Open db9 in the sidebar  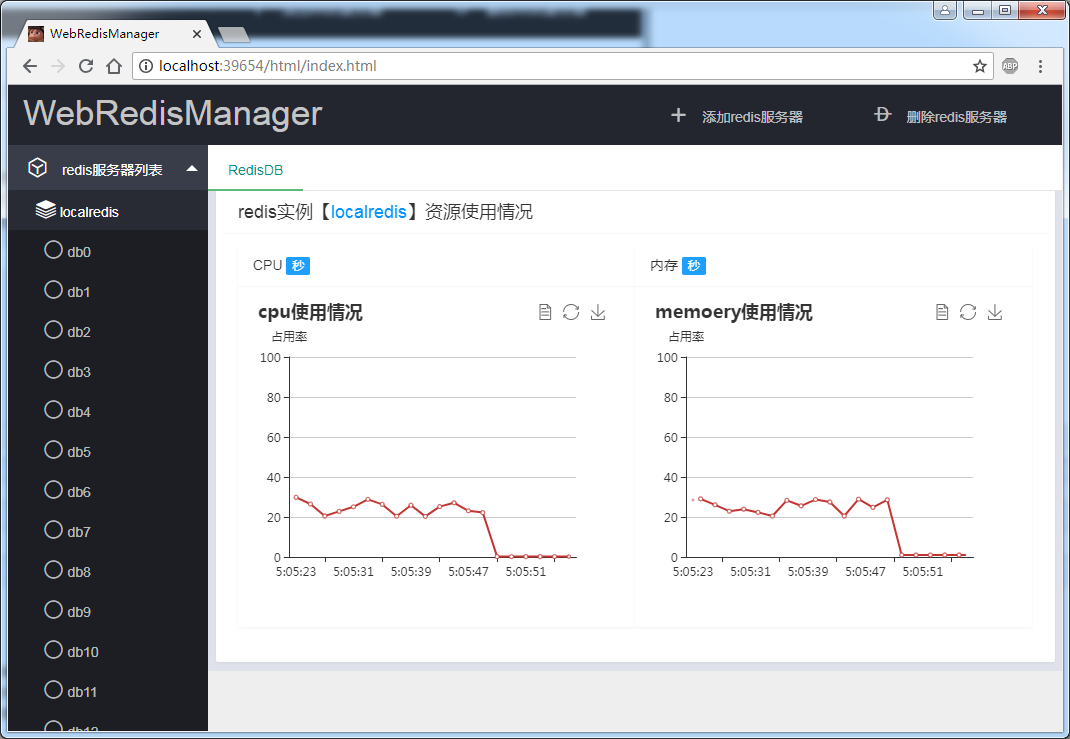click(x=108, y=611)
